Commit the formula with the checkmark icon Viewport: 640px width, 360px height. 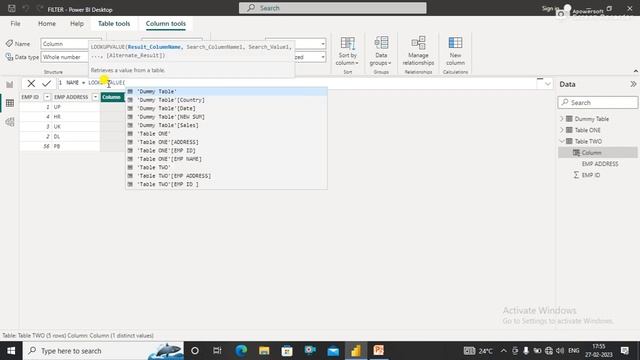[x=47, y=84]
